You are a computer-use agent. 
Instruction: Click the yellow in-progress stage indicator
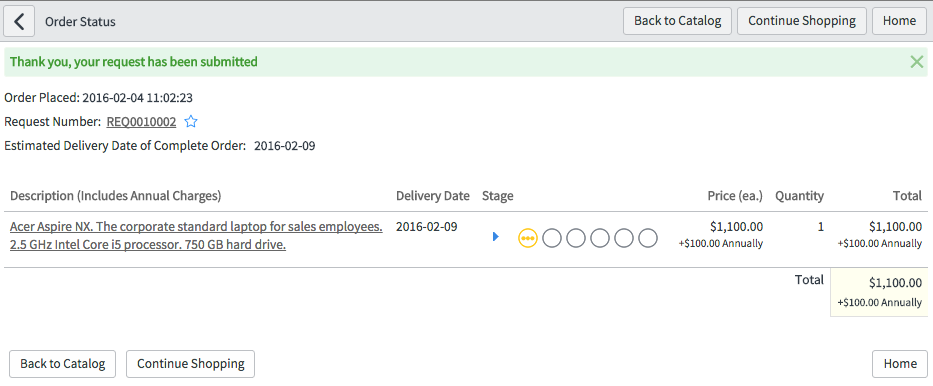point(528,238)
